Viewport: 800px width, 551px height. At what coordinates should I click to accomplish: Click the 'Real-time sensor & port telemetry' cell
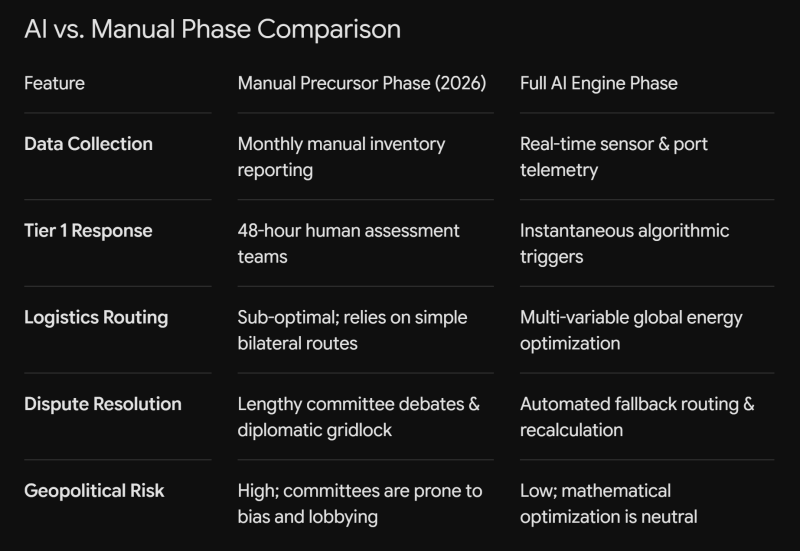click(x=614, y=157)
